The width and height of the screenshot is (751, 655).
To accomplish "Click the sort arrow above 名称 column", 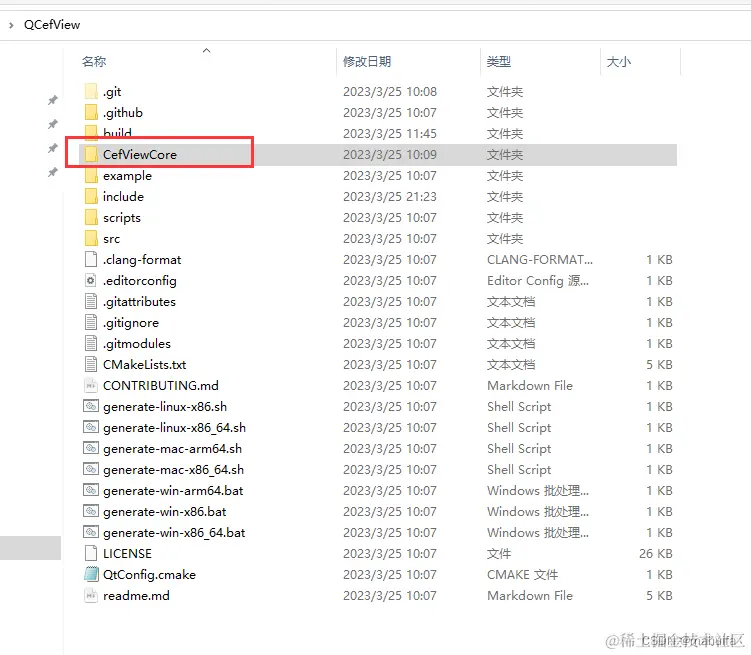I will pos(206,50).
